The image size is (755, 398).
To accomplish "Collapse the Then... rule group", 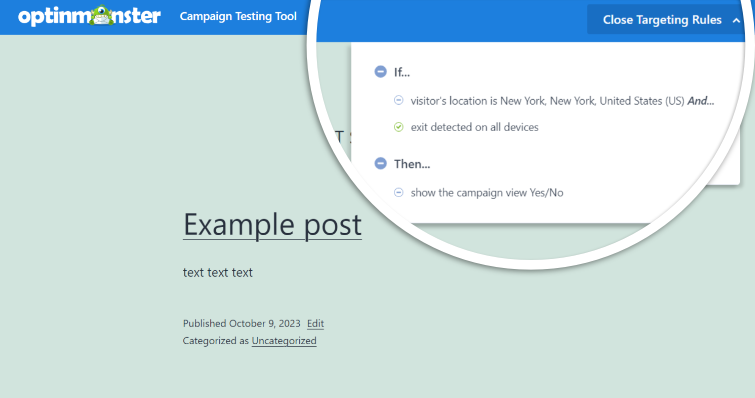I will (x=380, y=164).
